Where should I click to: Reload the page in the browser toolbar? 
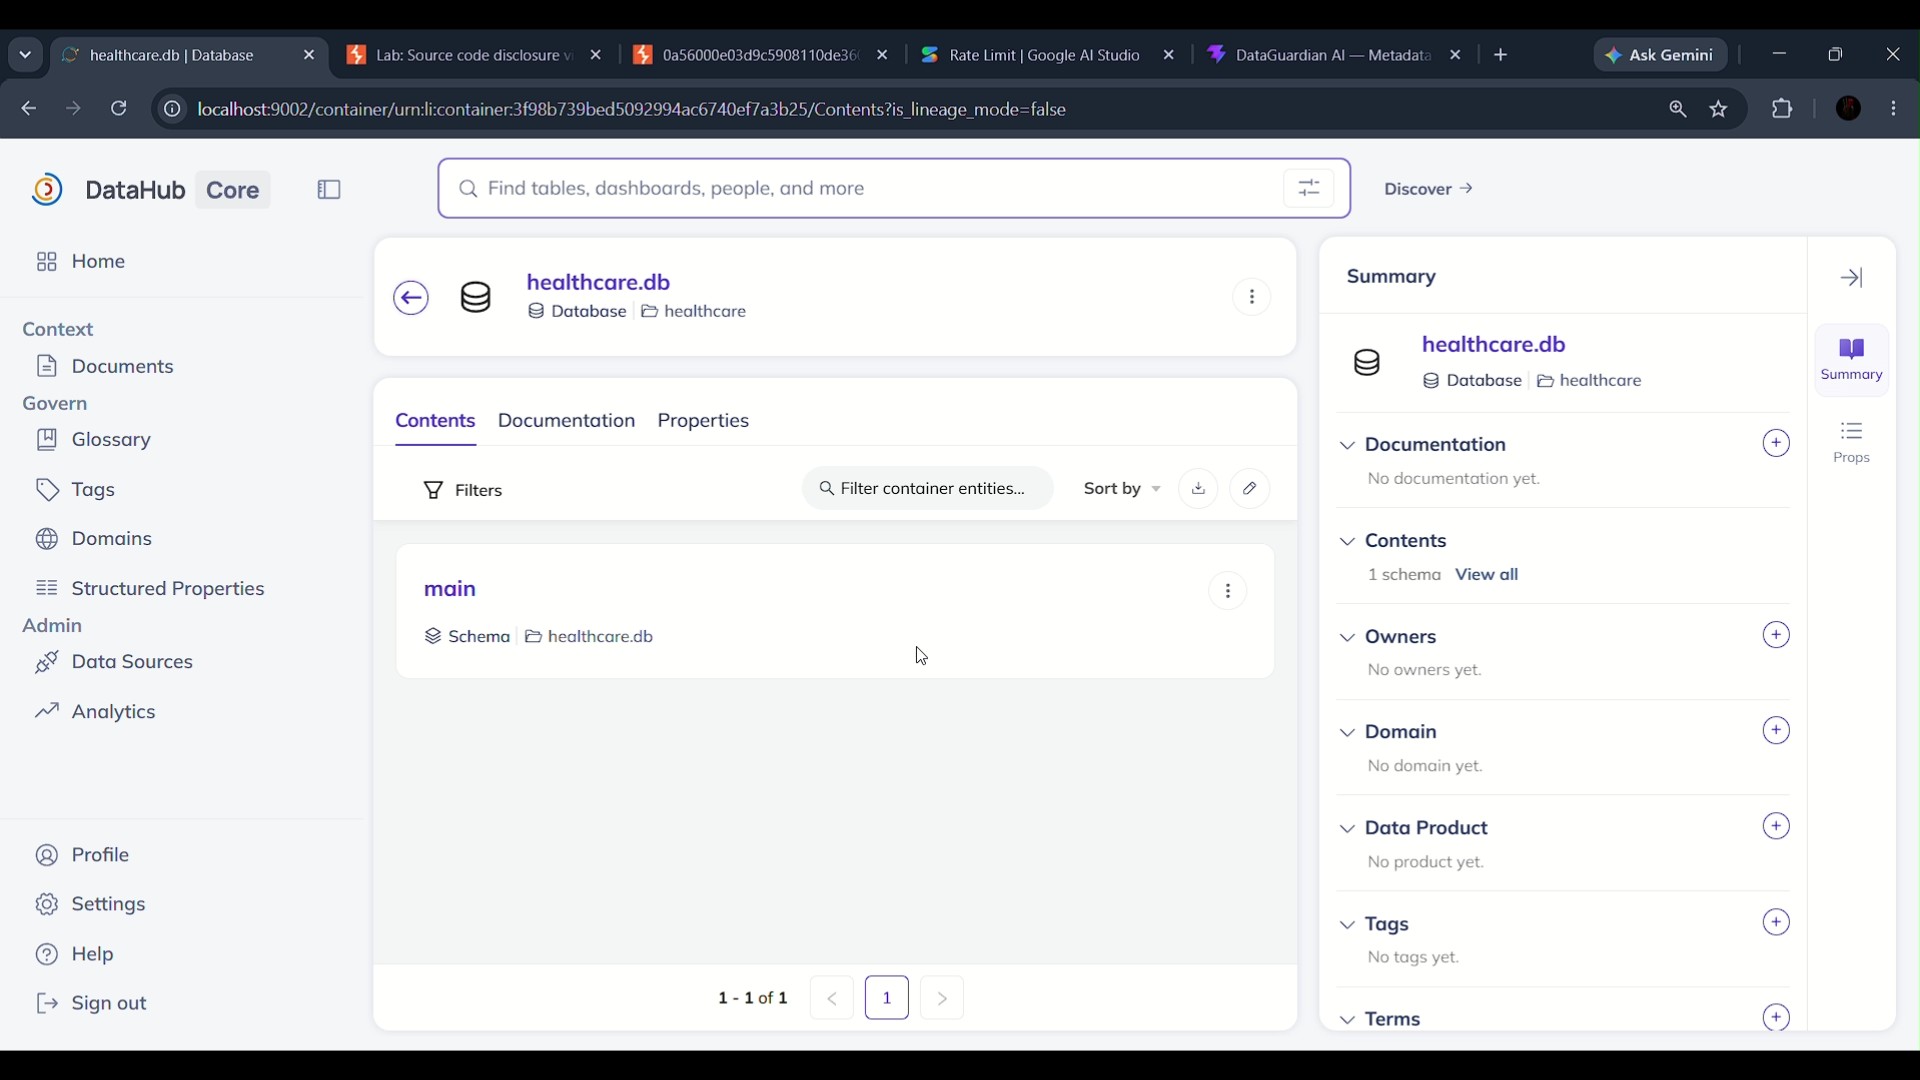coord(119,109)
